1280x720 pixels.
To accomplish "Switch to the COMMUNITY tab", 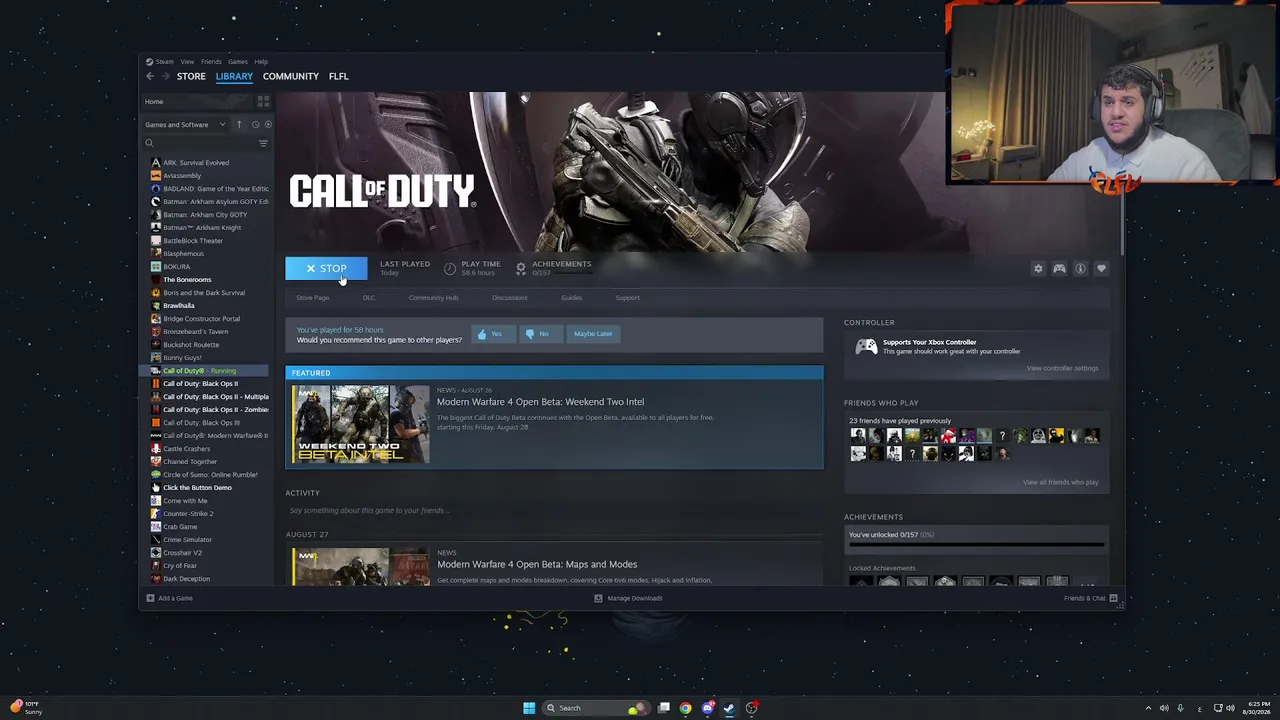I will tap(291, 76).
